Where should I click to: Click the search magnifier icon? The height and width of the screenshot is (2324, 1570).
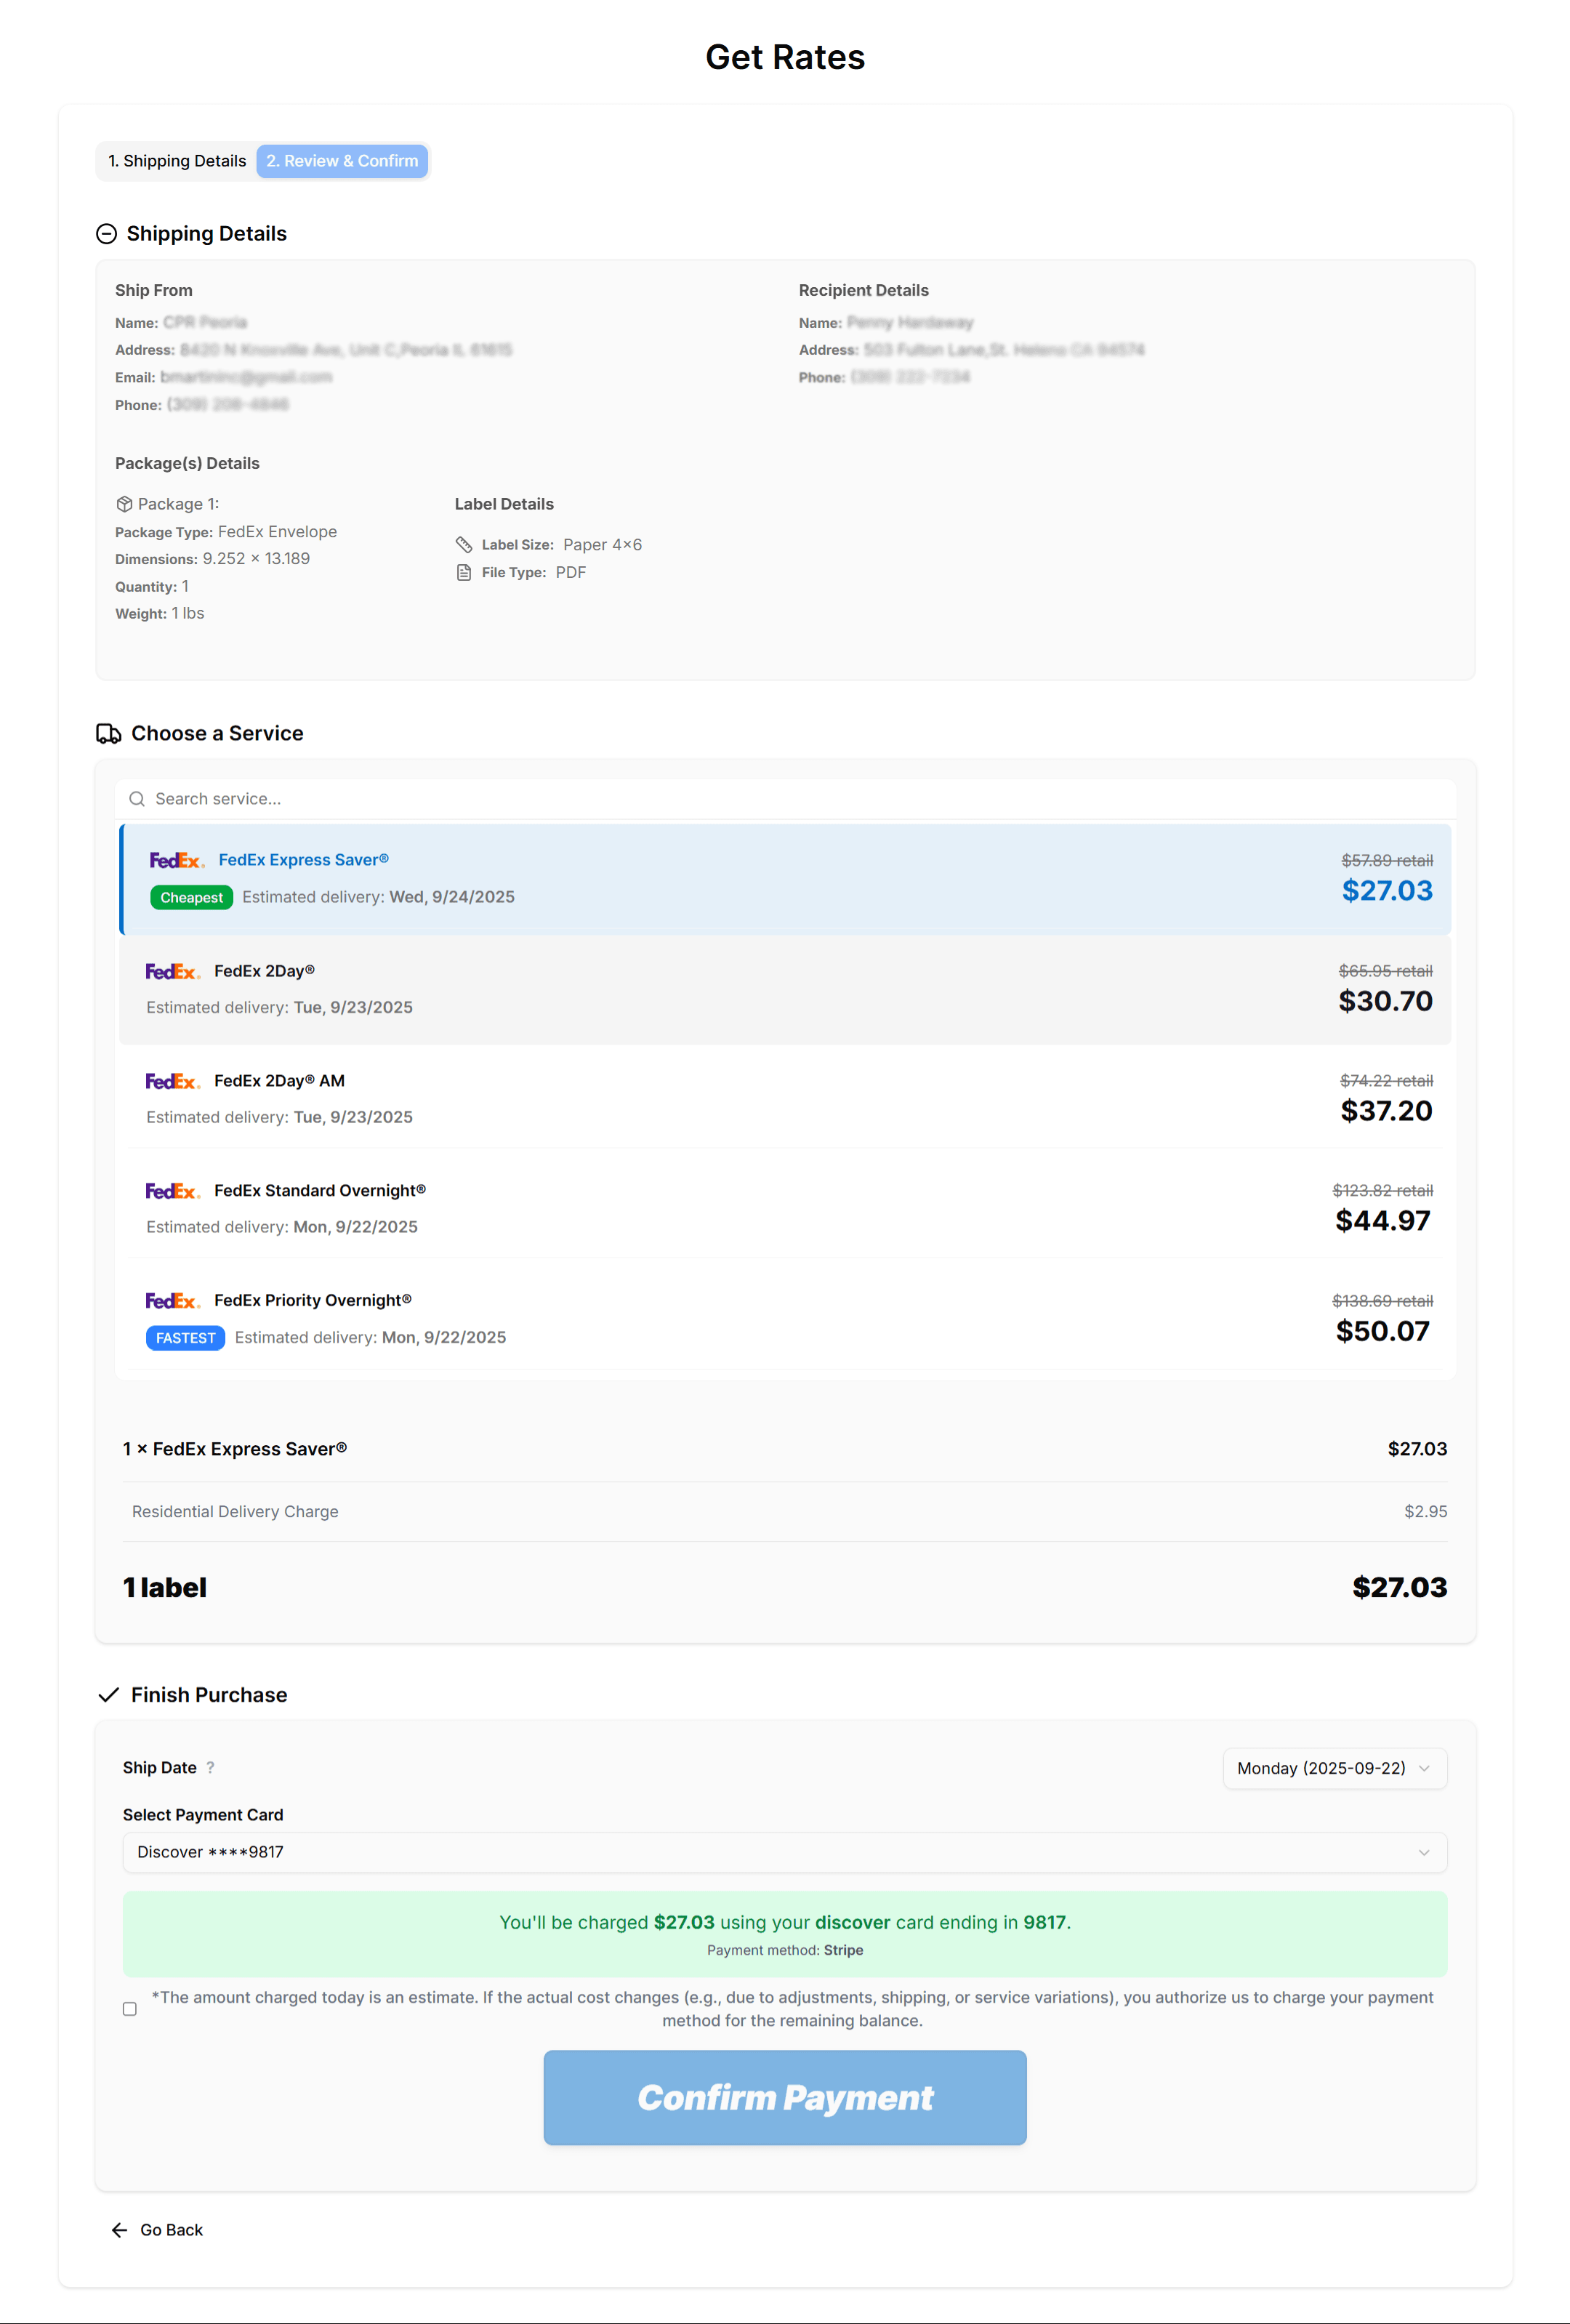click(x=137, y=799)
